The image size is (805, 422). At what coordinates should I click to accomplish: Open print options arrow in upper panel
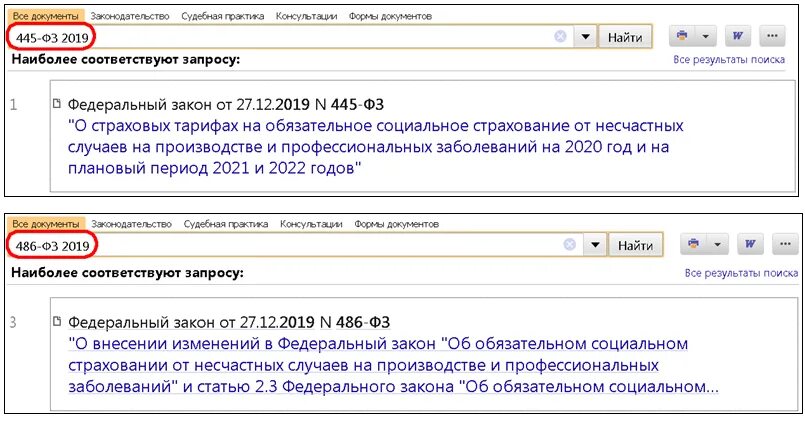tap(705, 36)
